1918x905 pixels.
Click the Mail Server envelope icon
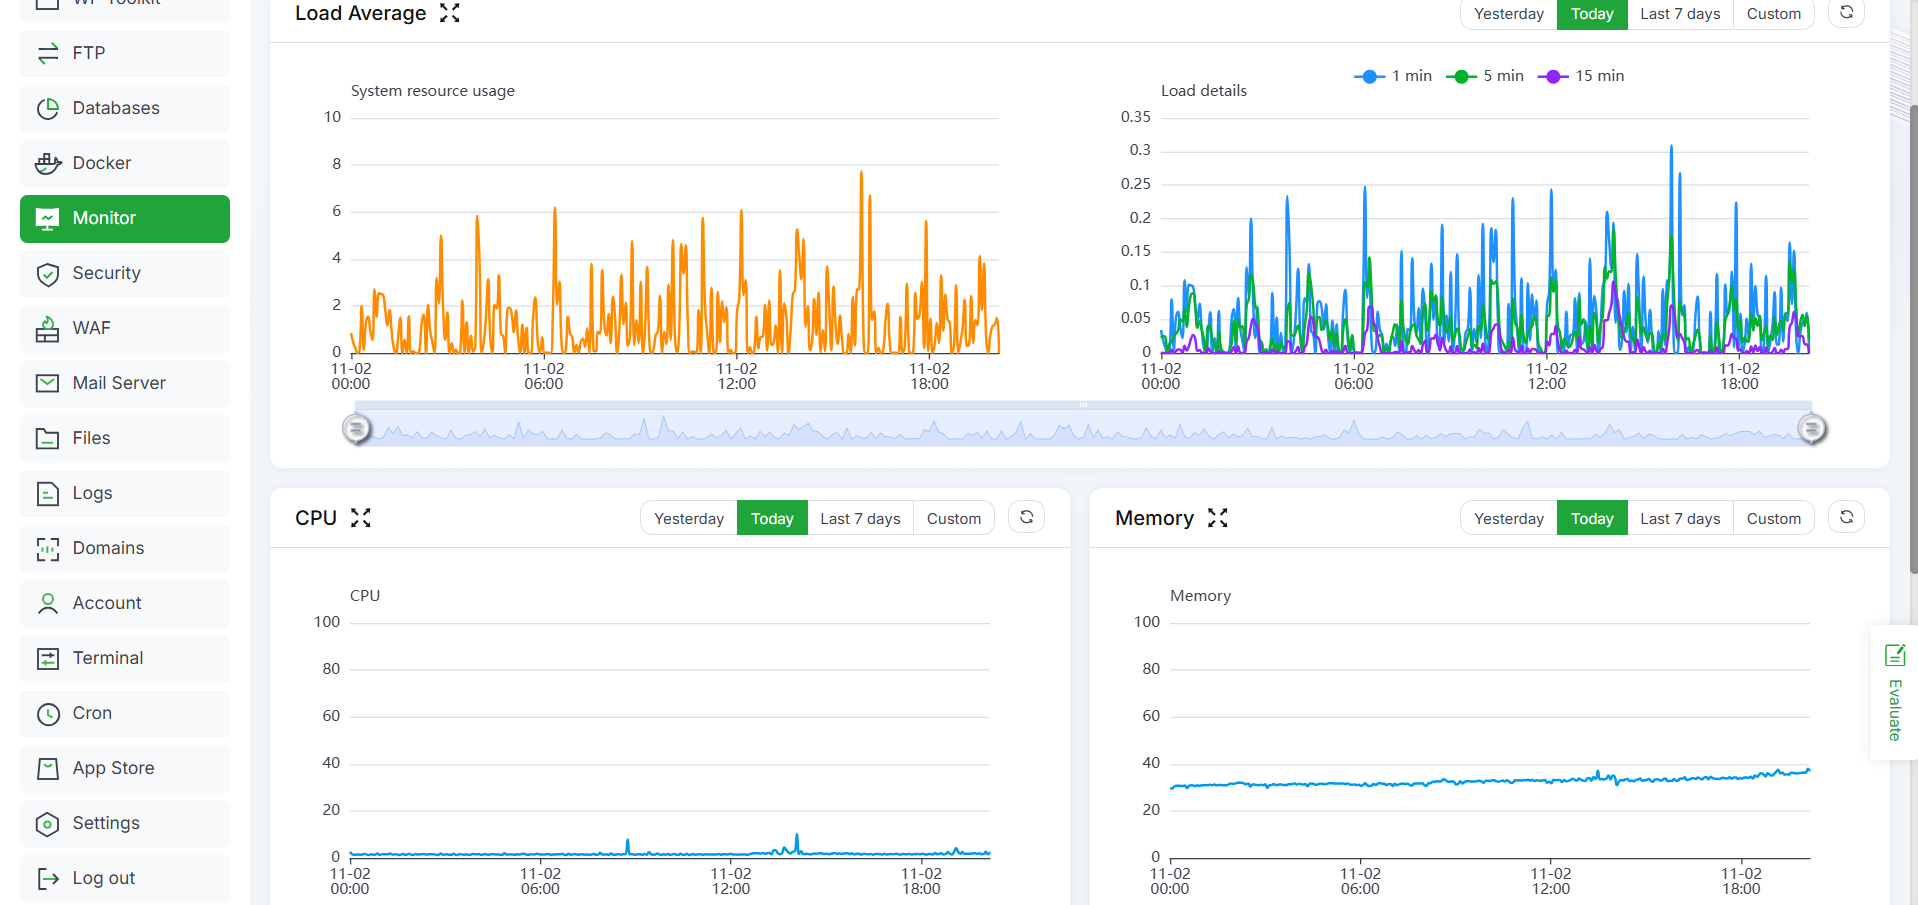[48, 383]
